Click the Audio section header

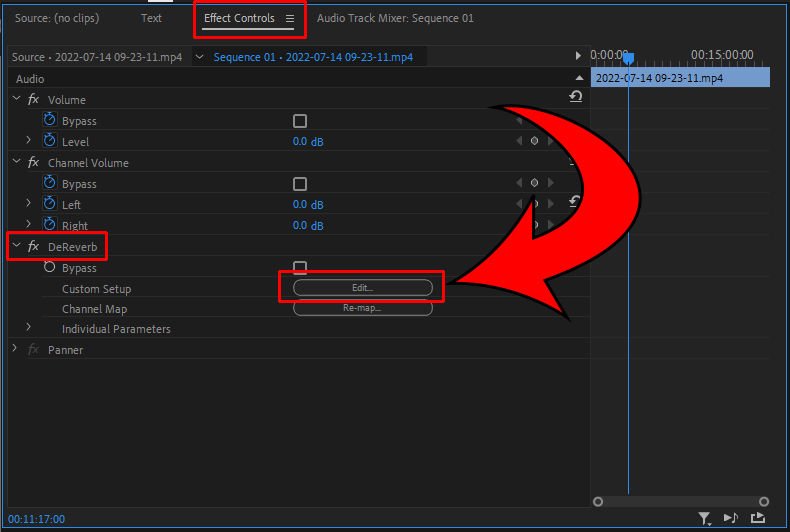[30, 79]
